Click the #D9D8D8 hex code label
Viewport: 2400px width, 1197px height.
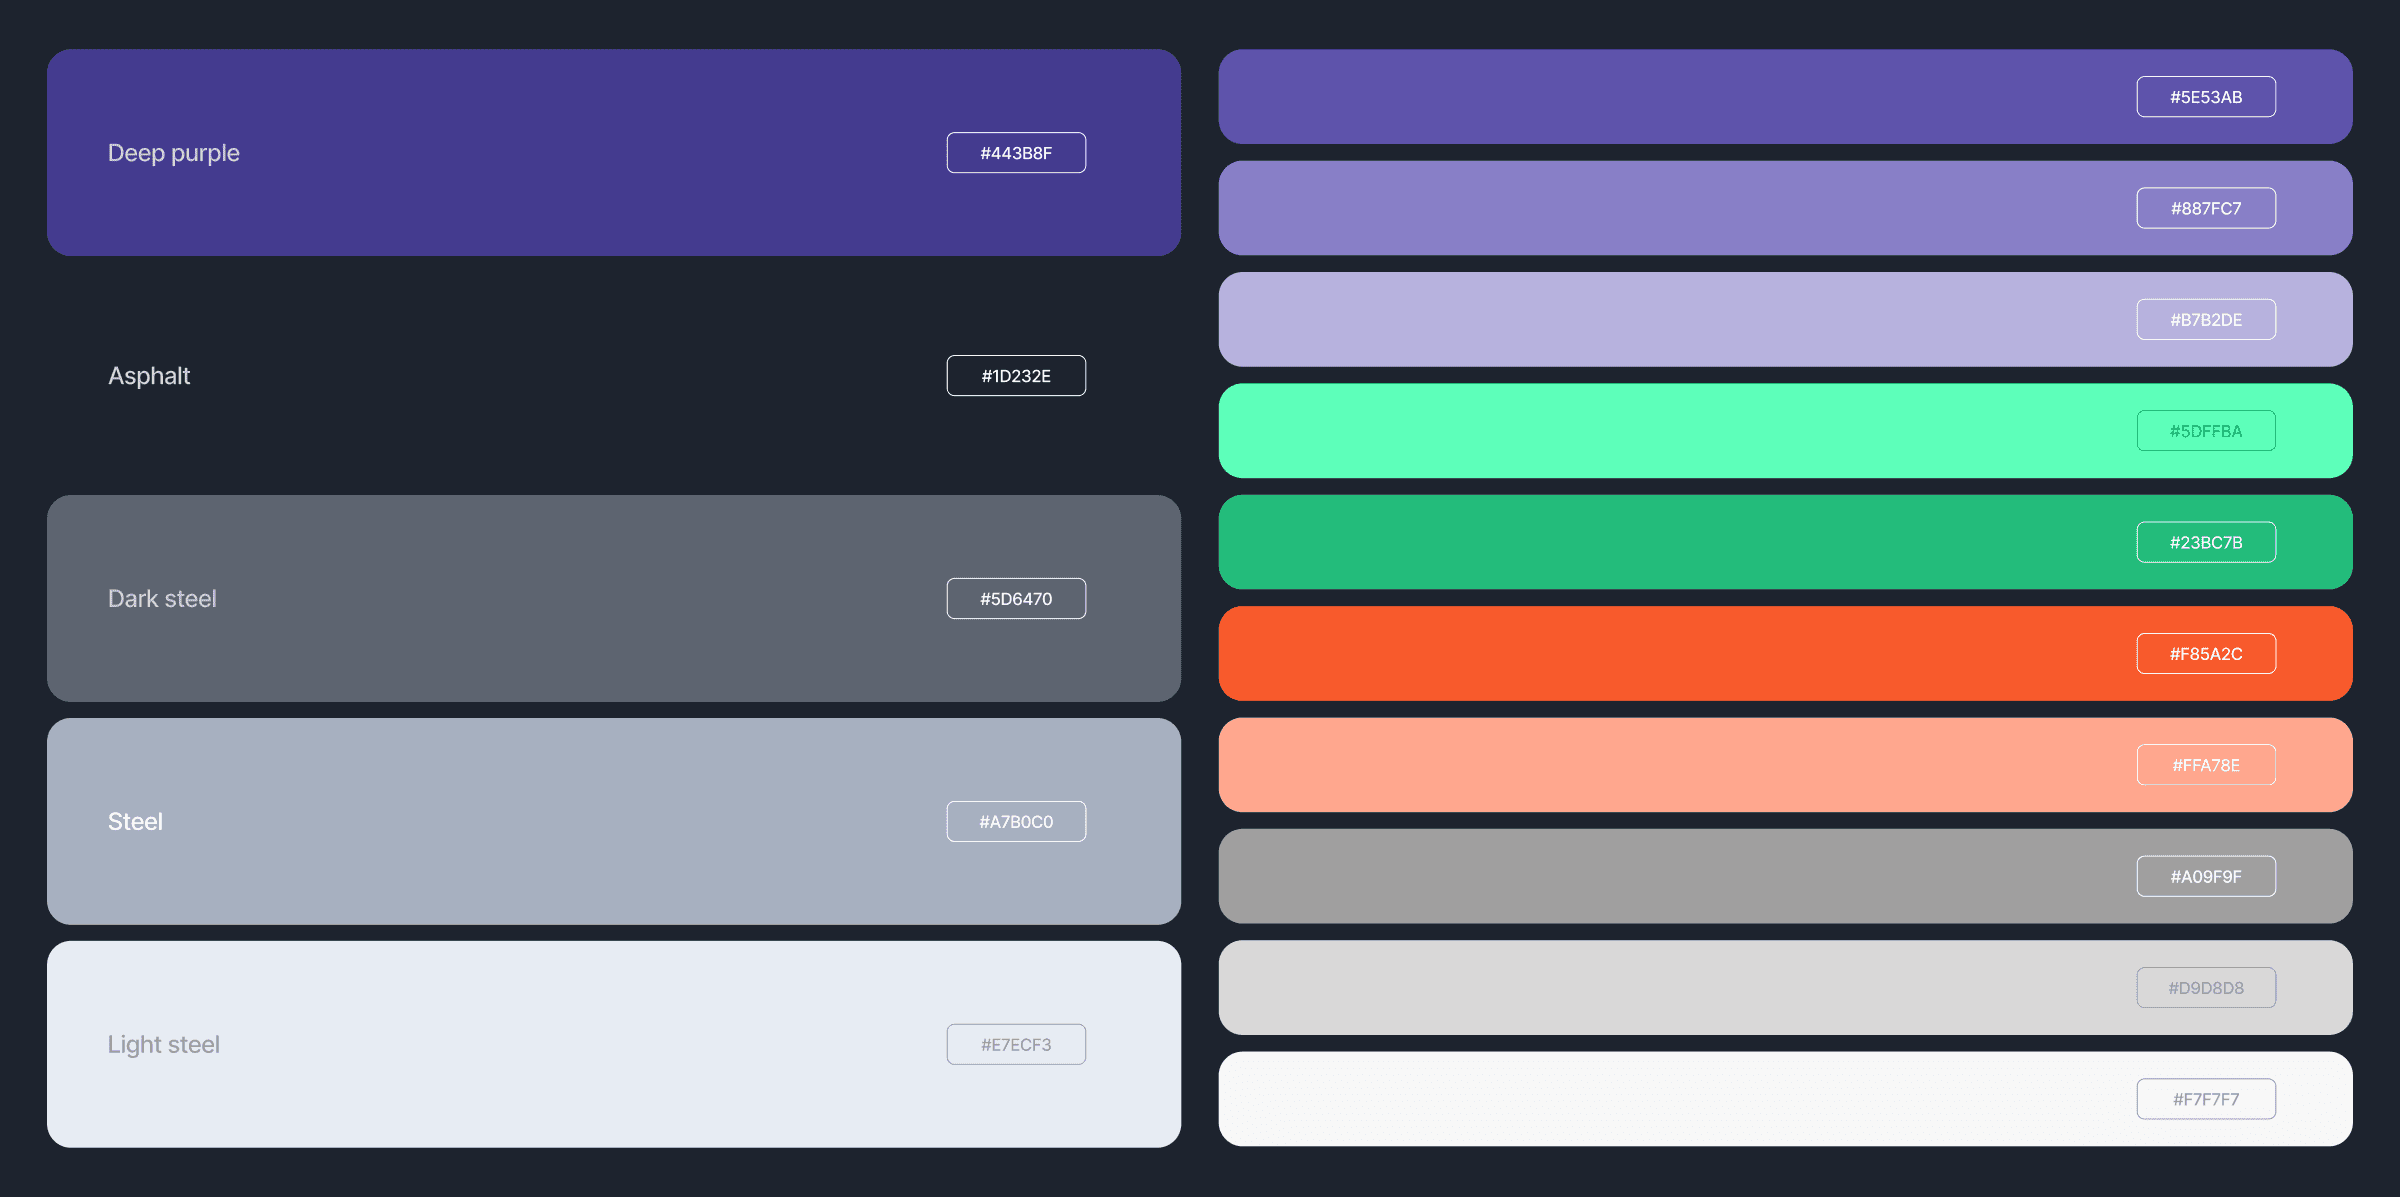2206,986
